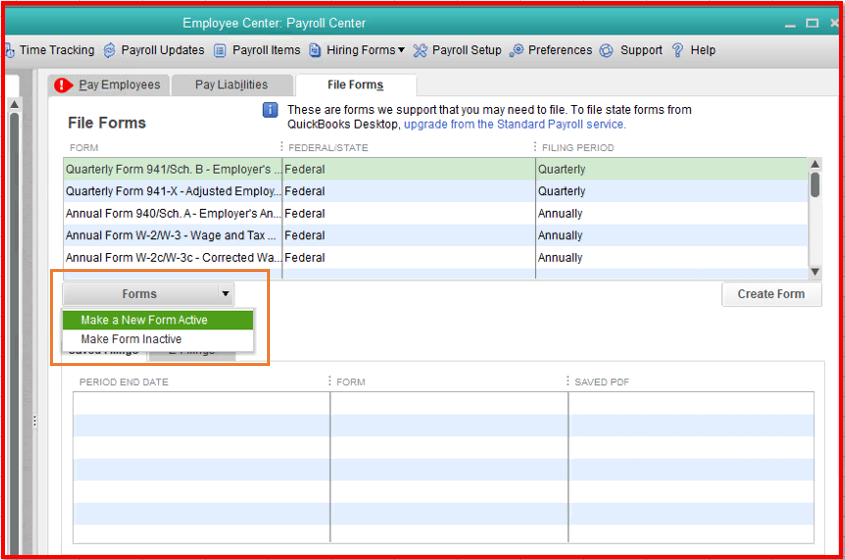Screen dimensions: 845x560
Task: Open Support
Action: click(x=641, y=50)
